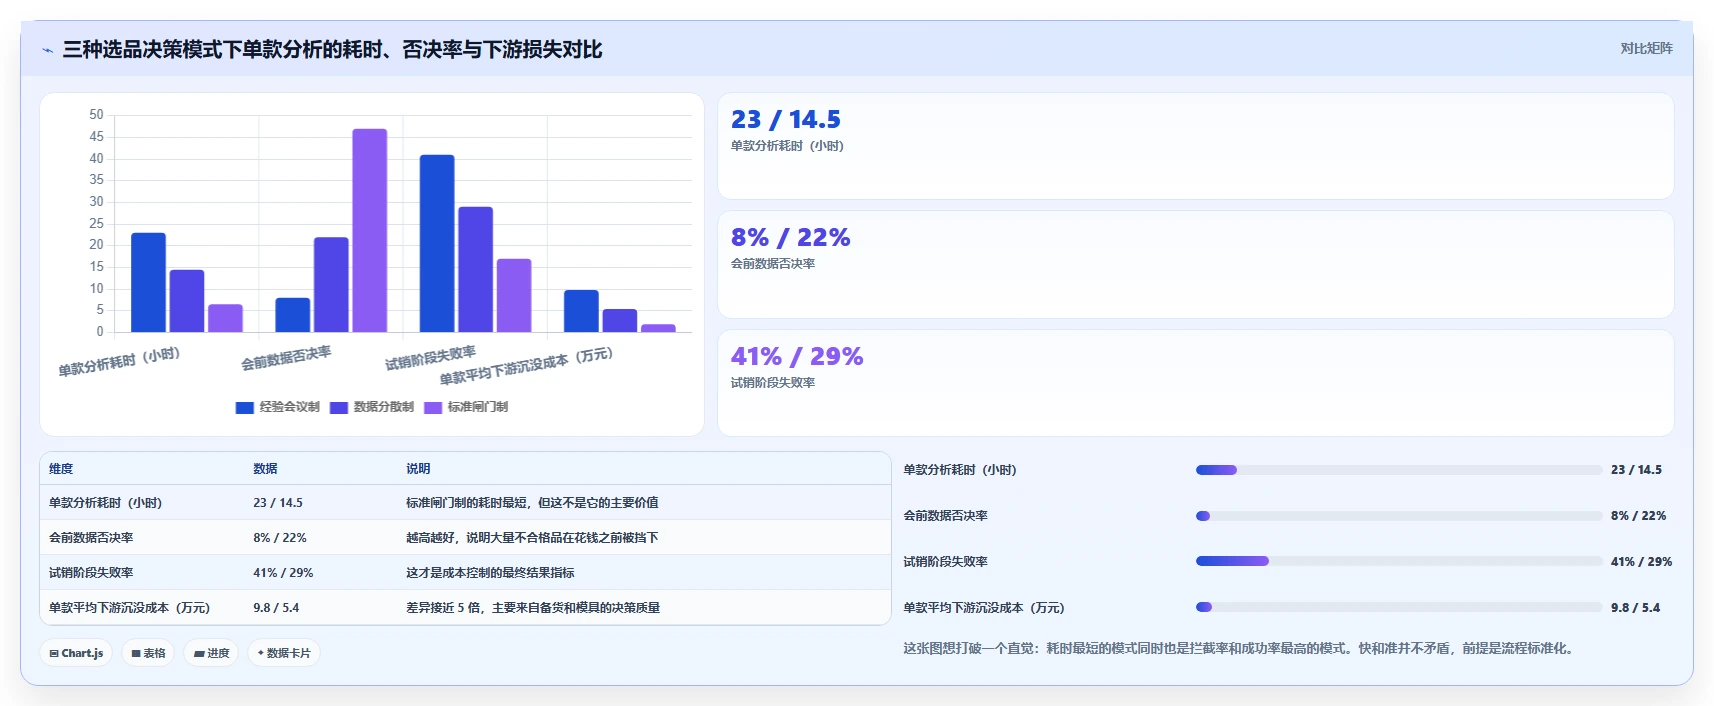Toggle the 标准闸门制 legend series

click(466, 407)
